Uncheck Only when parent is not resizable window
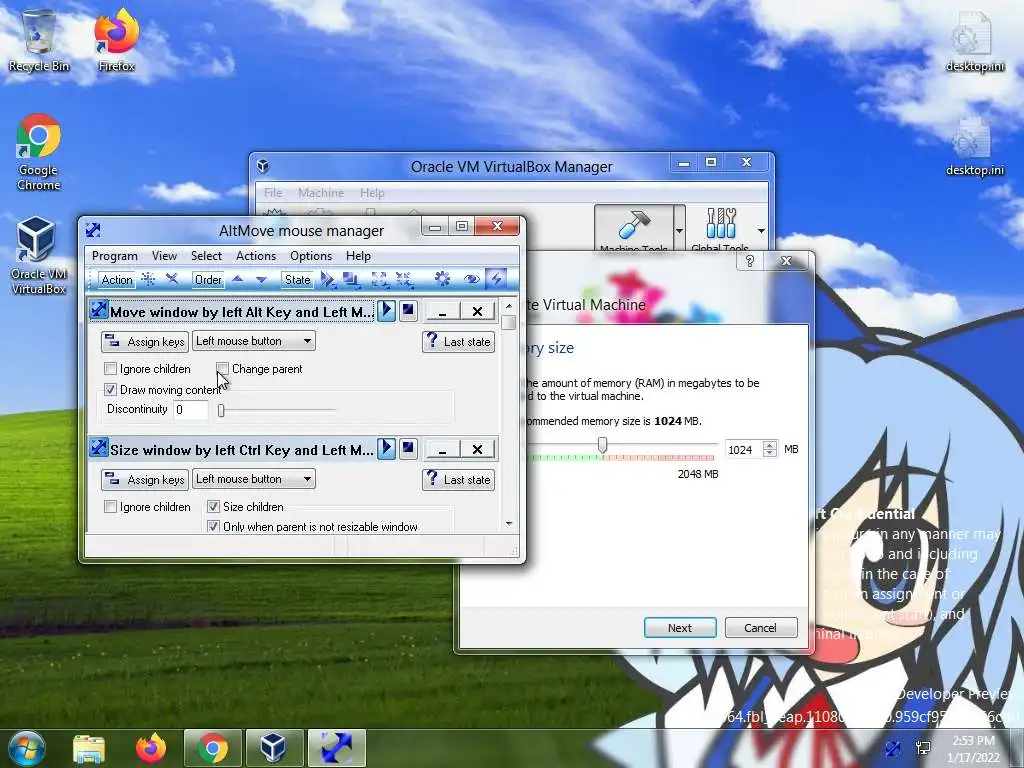 pos(213,526)
